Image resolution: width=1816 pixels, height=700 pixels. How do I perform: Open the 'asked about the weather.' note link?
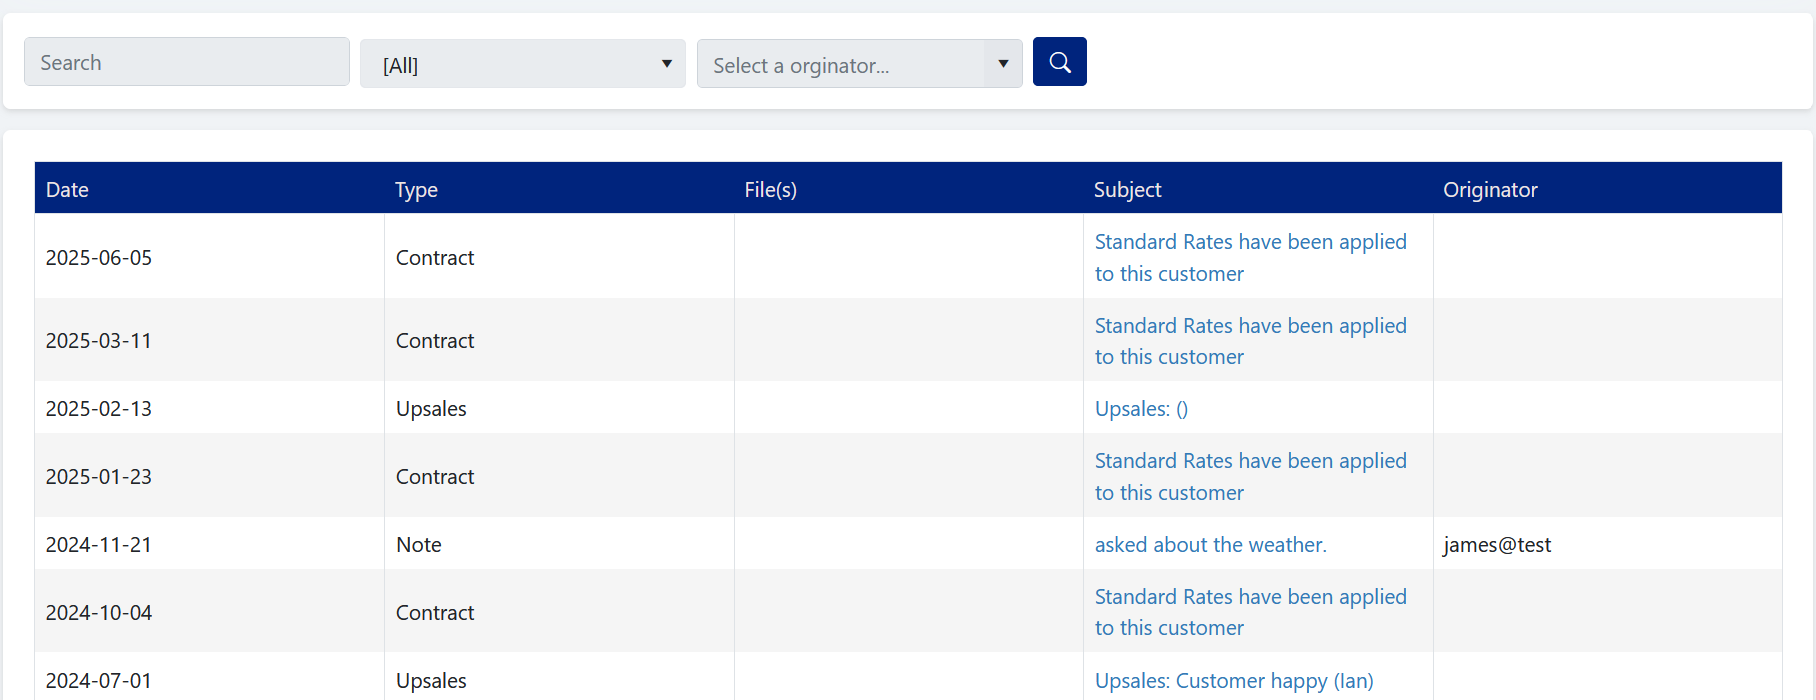pyautogui.click(x=1210, y=545)
